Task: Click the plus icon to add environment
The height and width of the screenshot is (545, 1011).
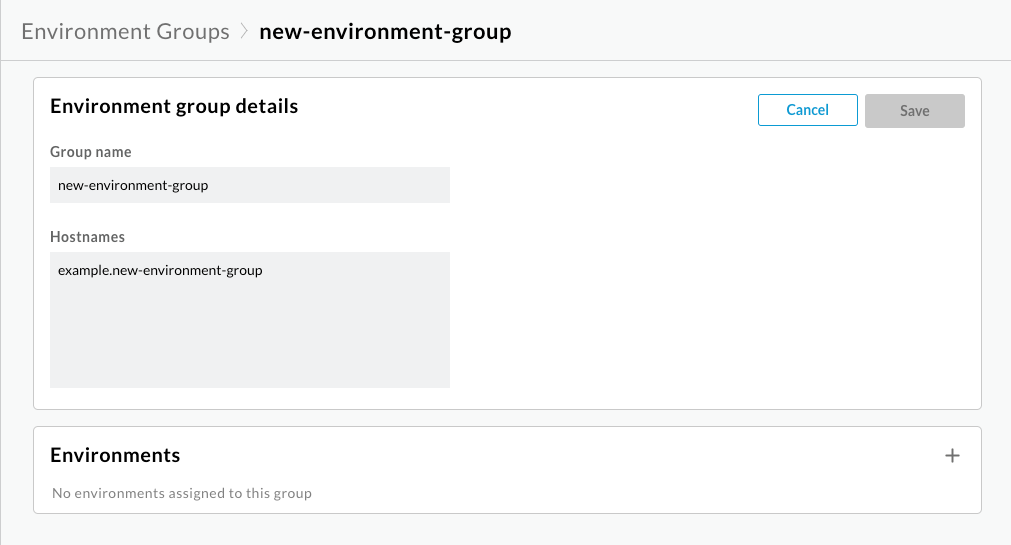Action: point(952,456)
